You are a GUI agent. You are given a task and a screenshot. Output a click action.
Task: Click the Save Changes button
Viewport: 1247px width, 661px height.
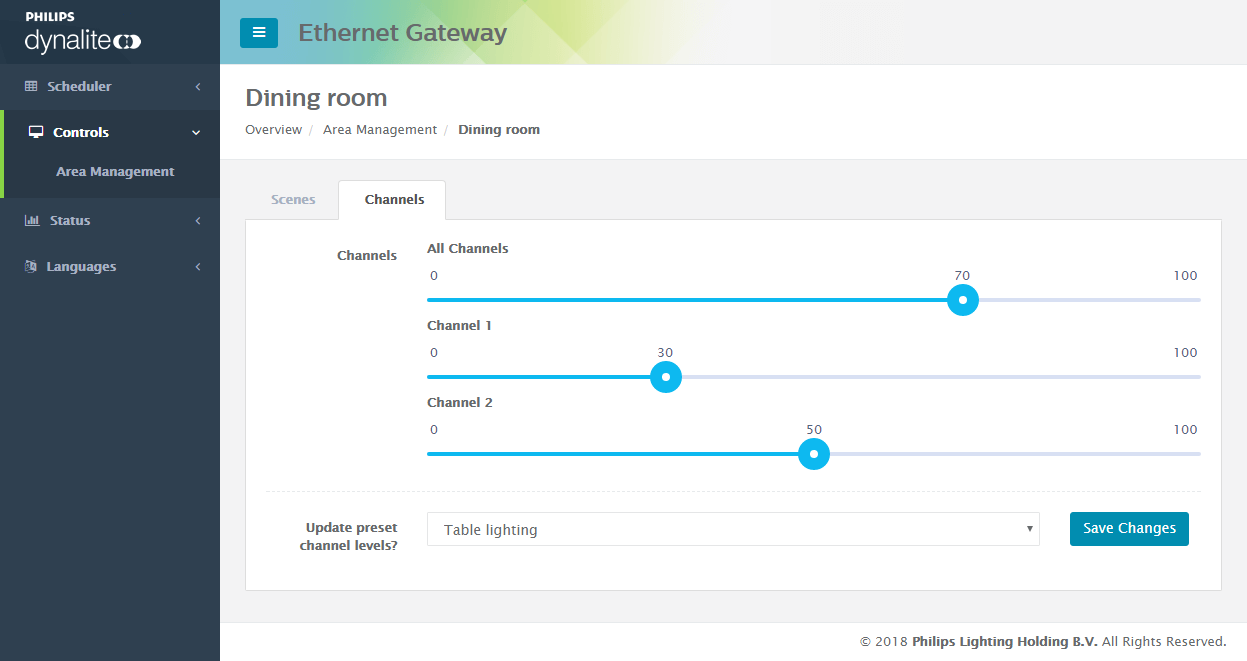(1129, 528)
